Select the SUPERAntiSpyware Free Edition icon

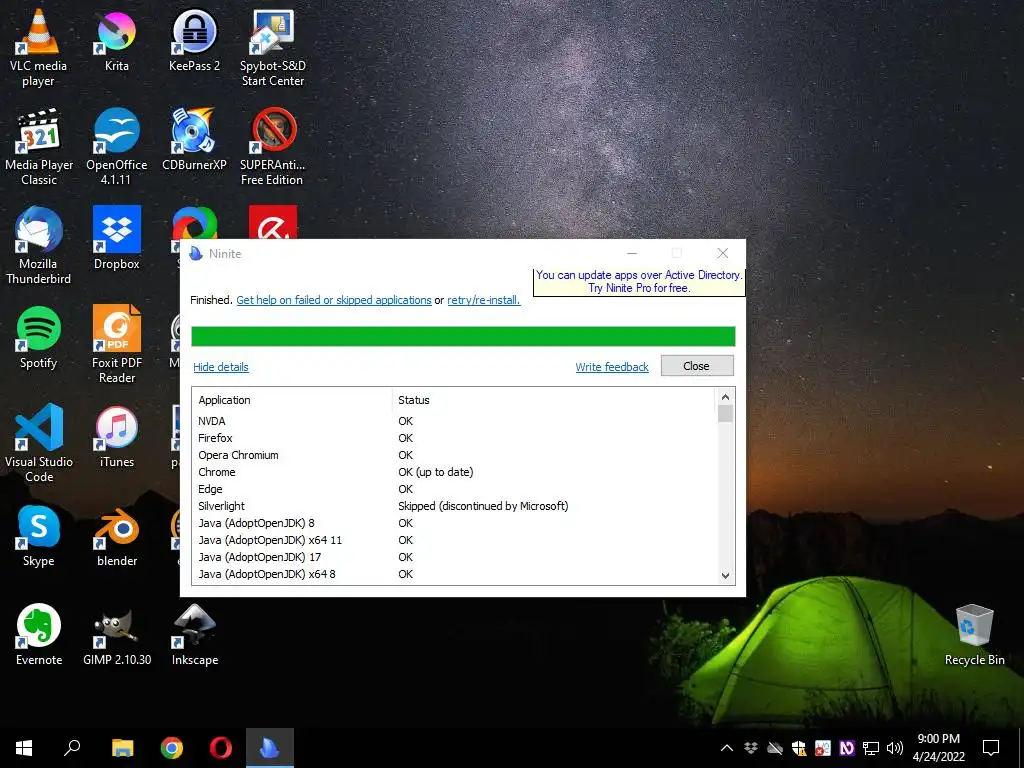coord(273,148)
